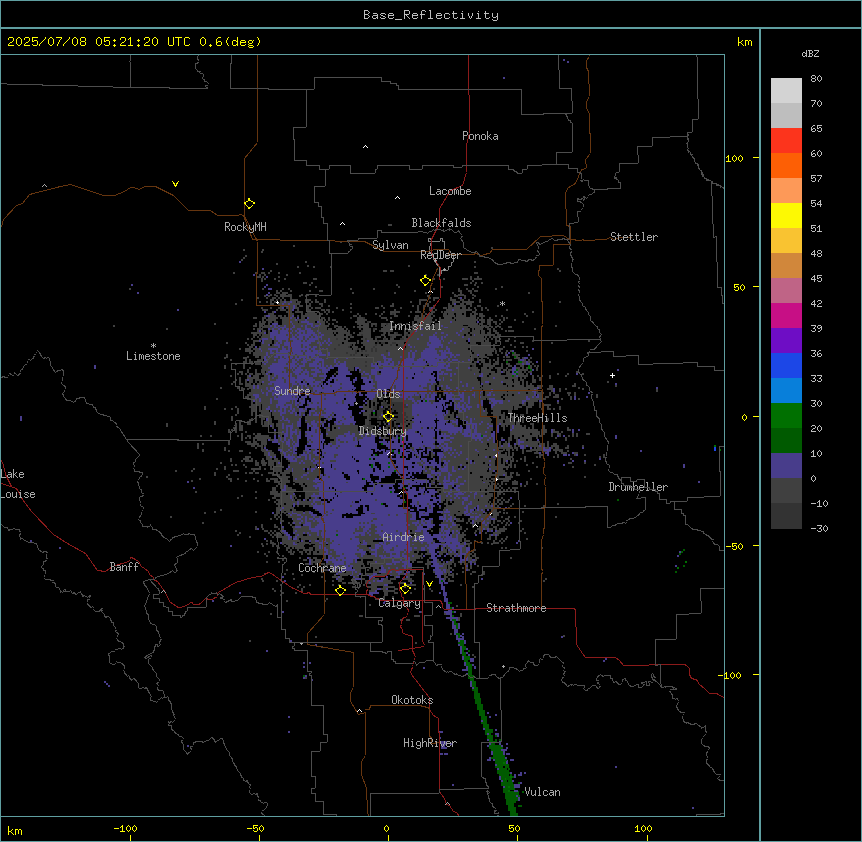Click the Ponoka city label

pyautogui.click(x=480, y=136)
